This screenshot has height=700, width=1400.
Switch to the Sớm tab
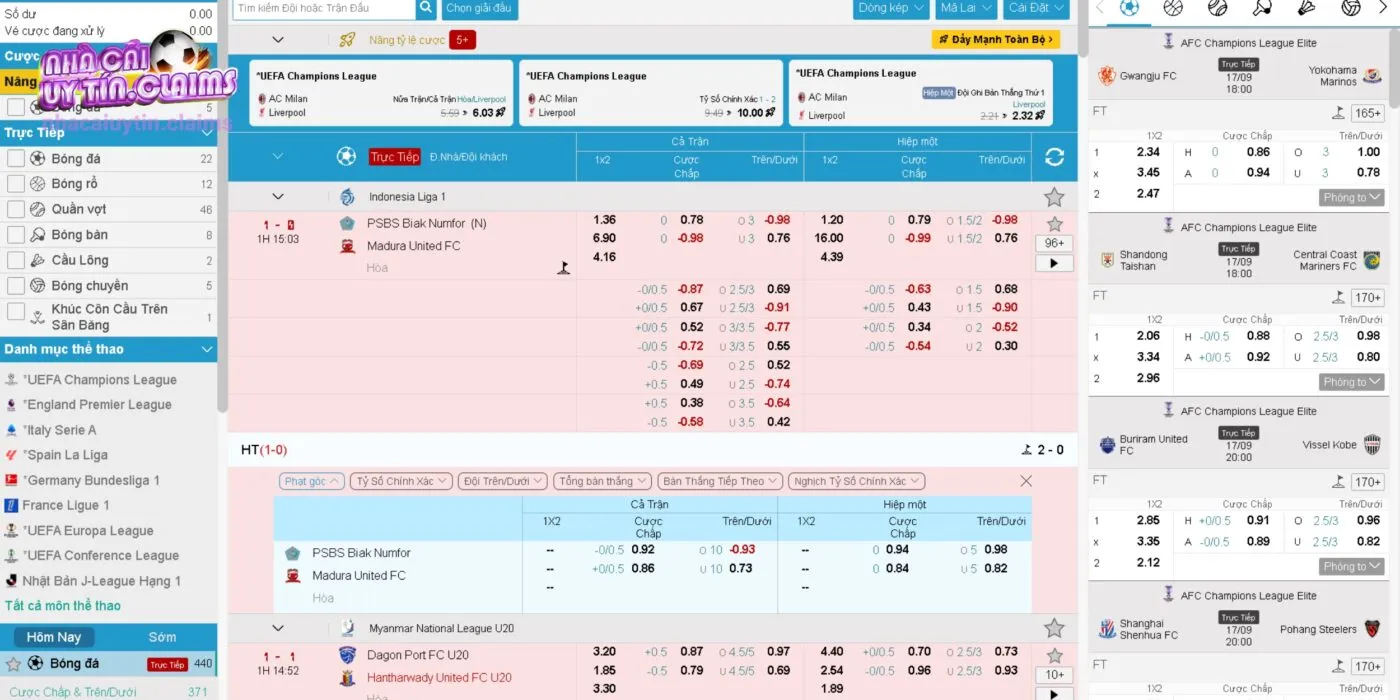click(162, 637)
